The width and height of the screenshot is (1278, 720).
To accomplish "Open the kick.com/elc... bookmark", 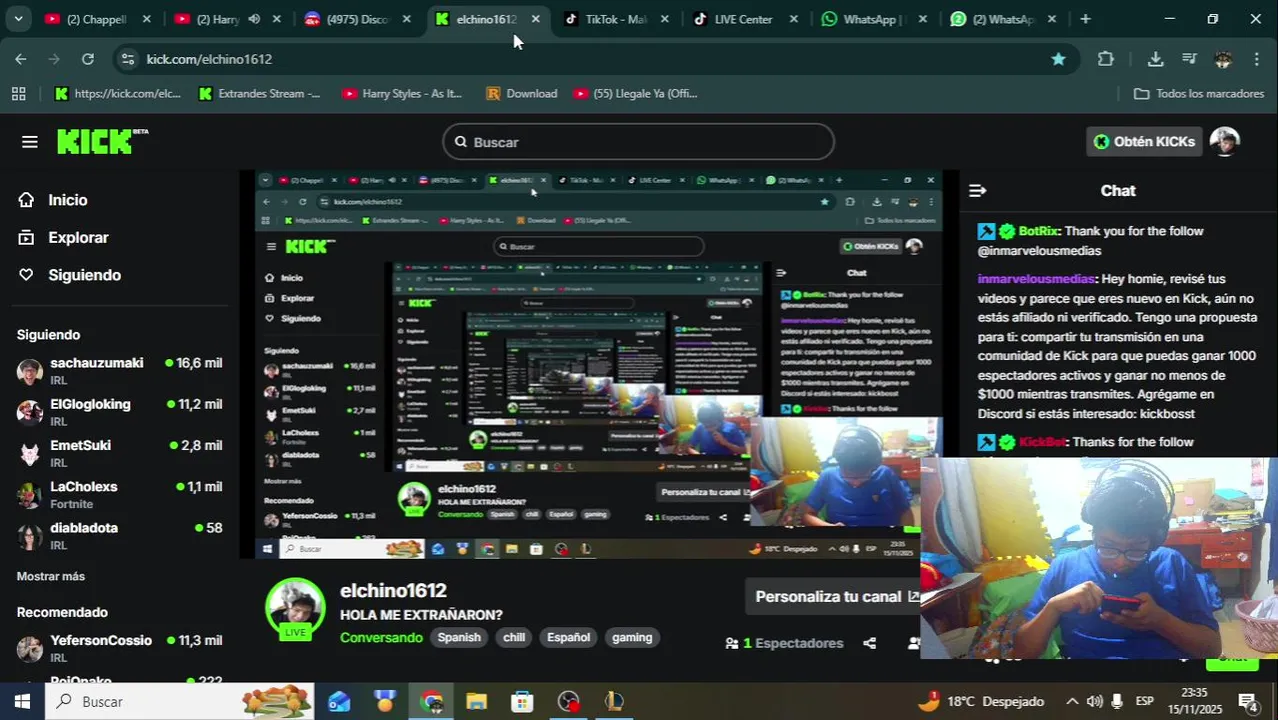I will pyautogui.click(x=117, y=93).
